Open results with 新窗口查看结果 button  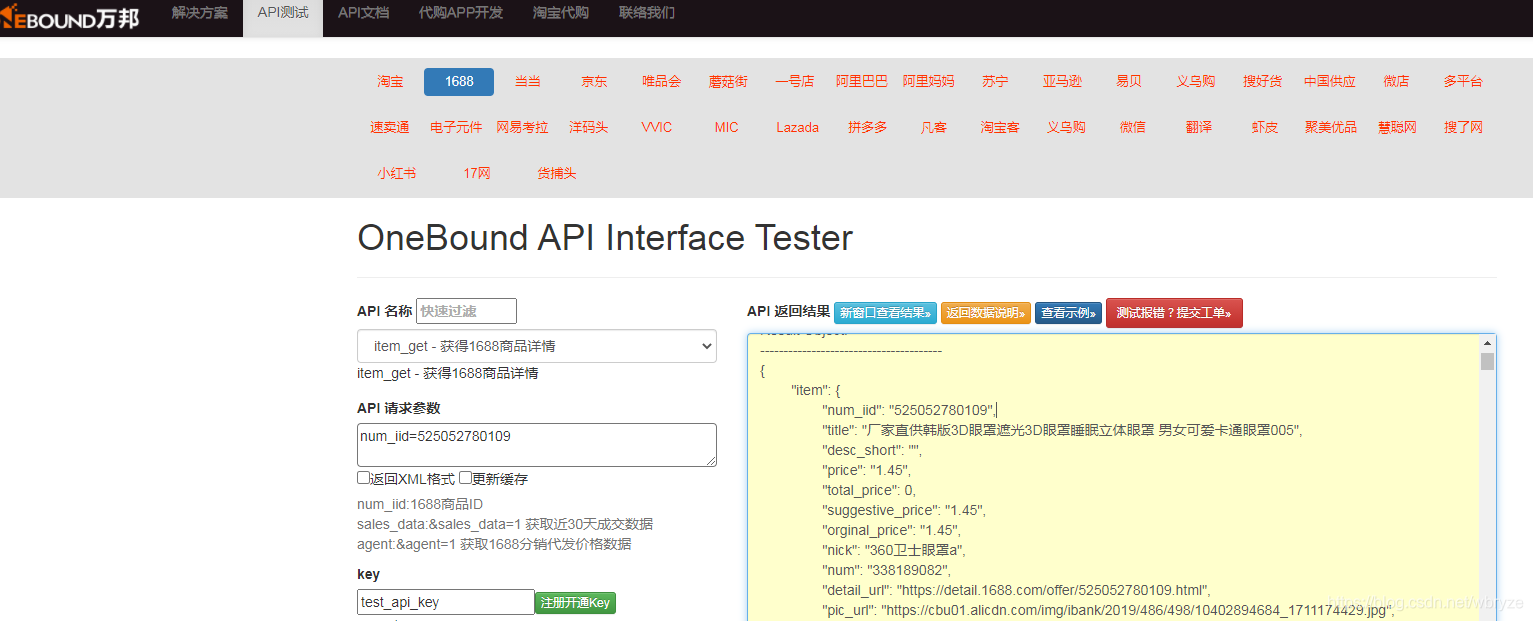(x=885, y=313)
